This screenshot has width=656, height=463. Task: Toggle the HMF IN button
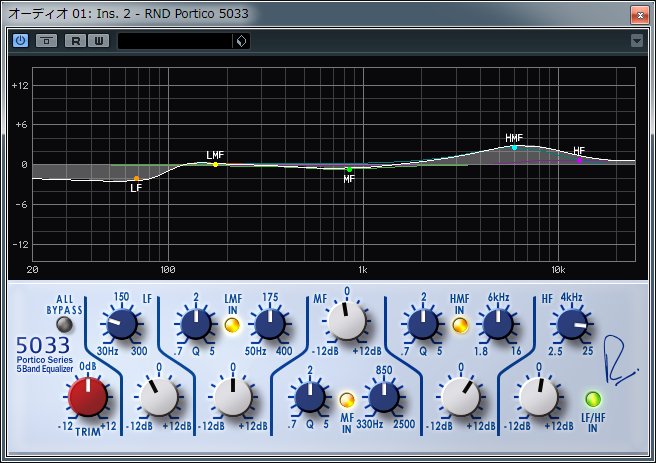tap(460, 325)
